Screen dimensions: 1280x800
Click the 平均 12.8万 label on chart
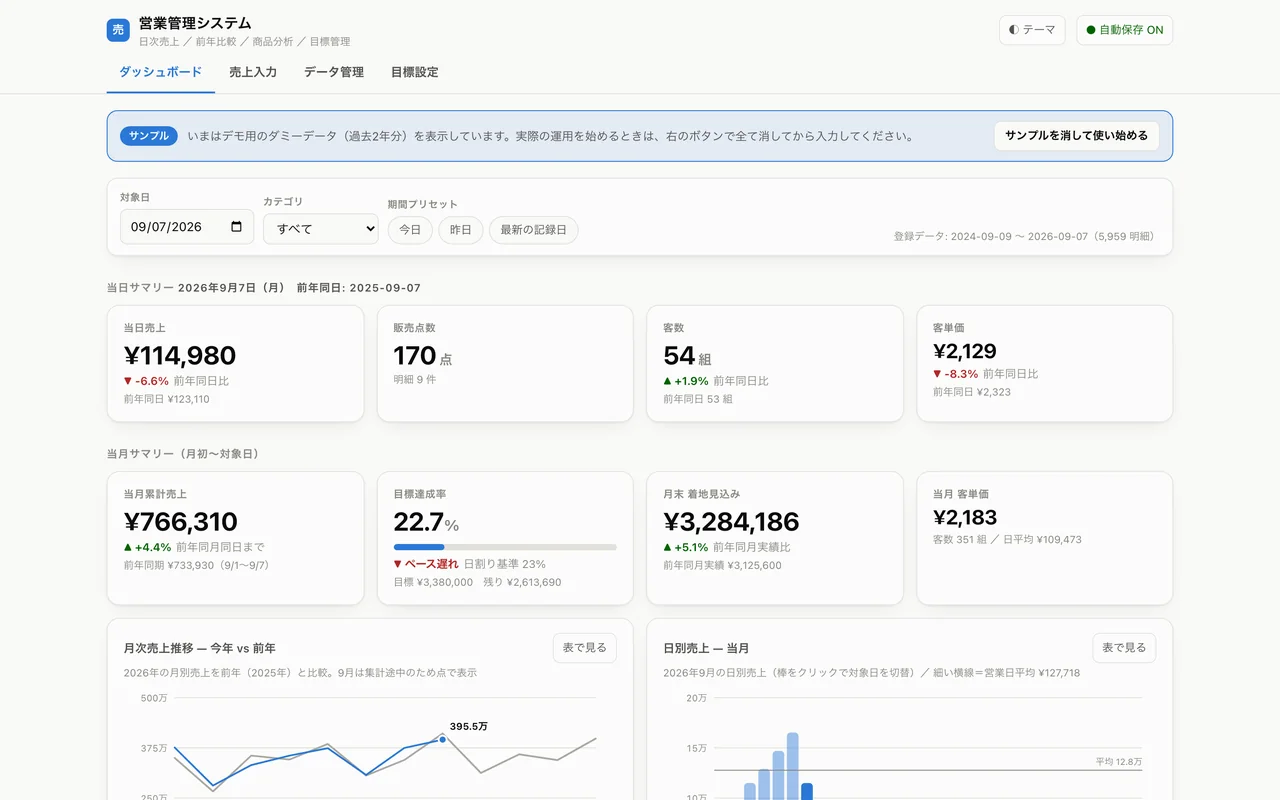1118,761
